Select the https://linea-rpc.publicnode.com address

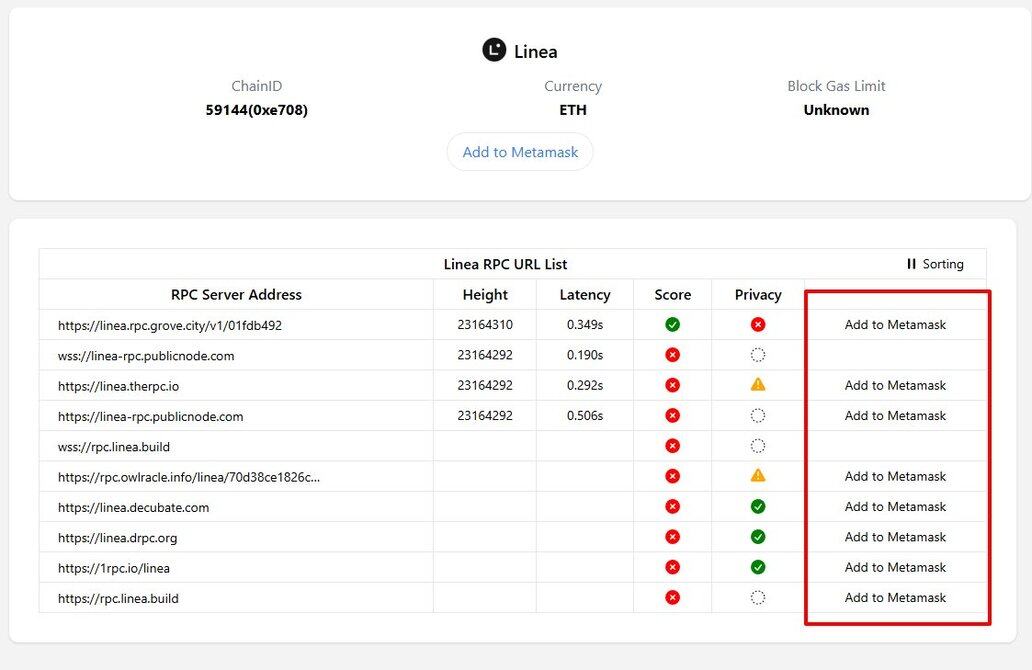point(151,416)
